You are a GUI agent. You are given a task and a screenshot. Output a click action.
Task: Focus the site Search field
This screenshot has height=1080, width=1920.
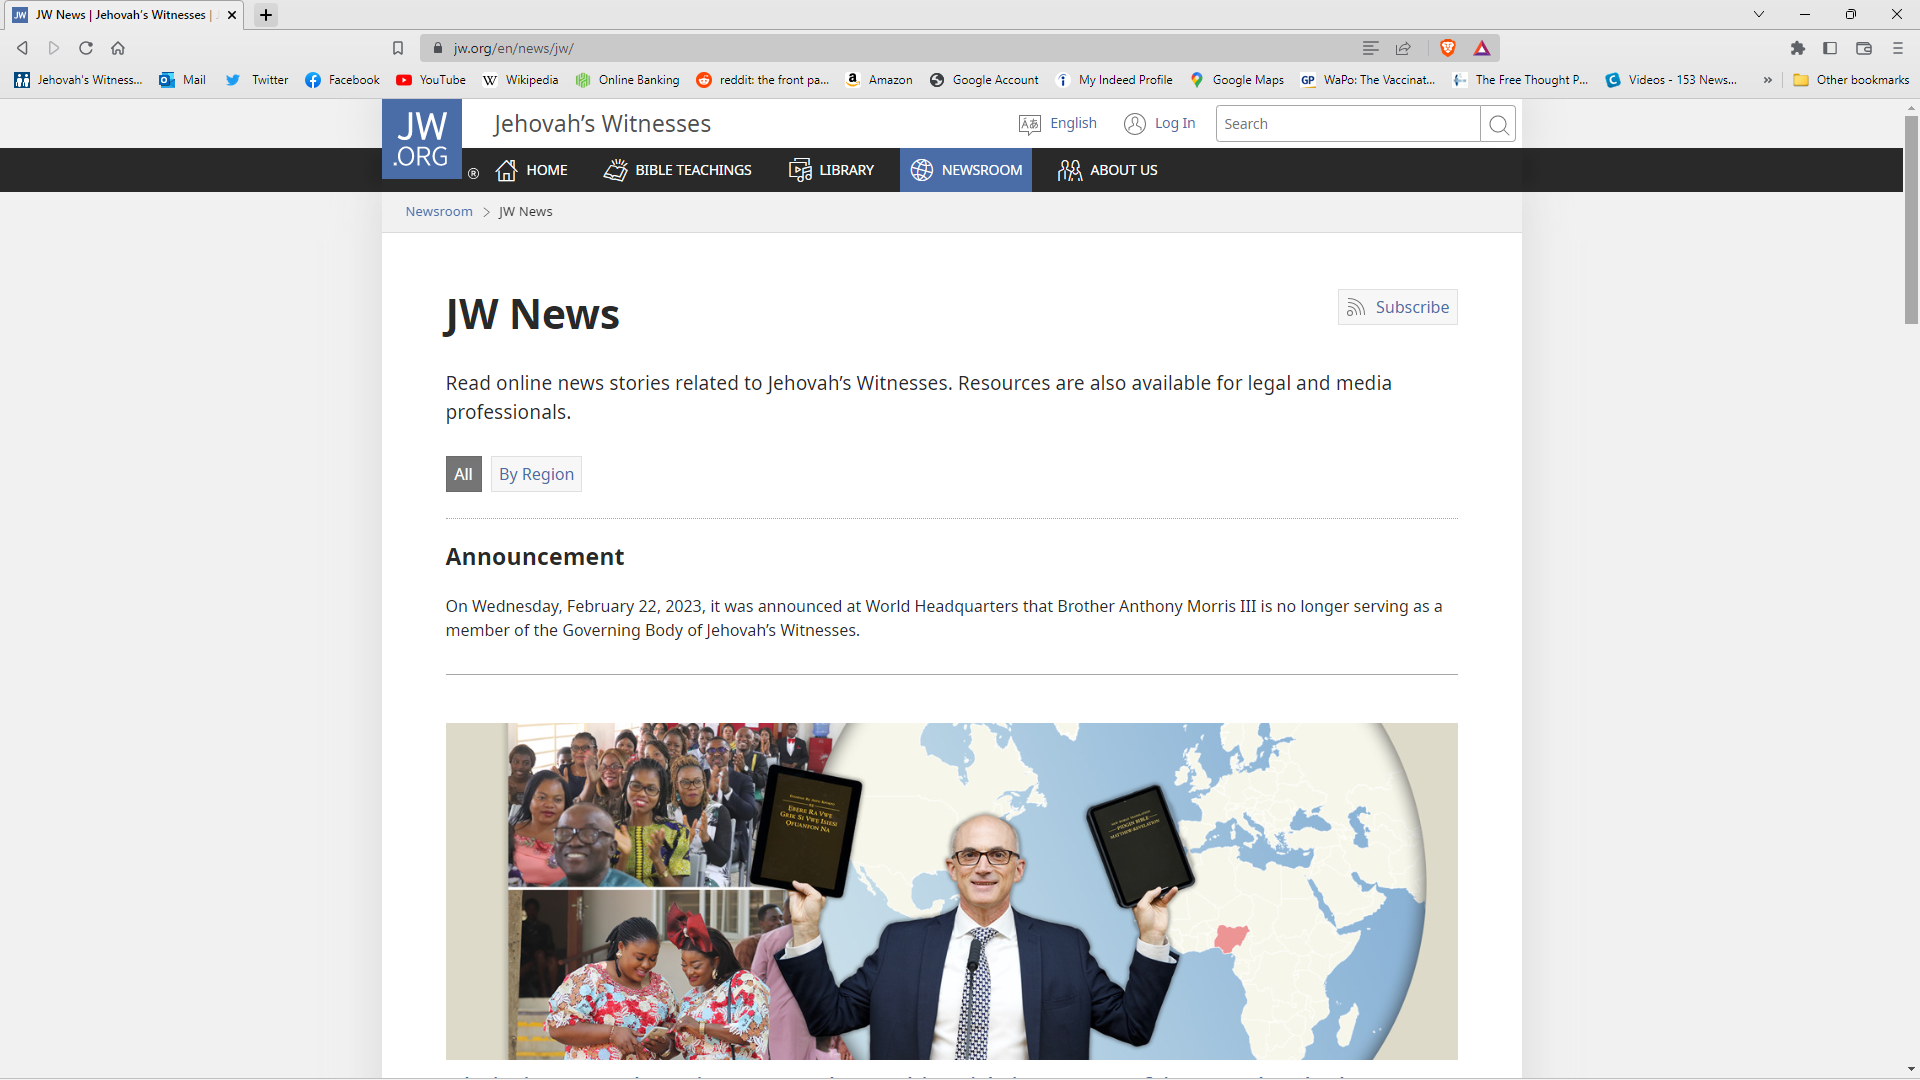1347,123
